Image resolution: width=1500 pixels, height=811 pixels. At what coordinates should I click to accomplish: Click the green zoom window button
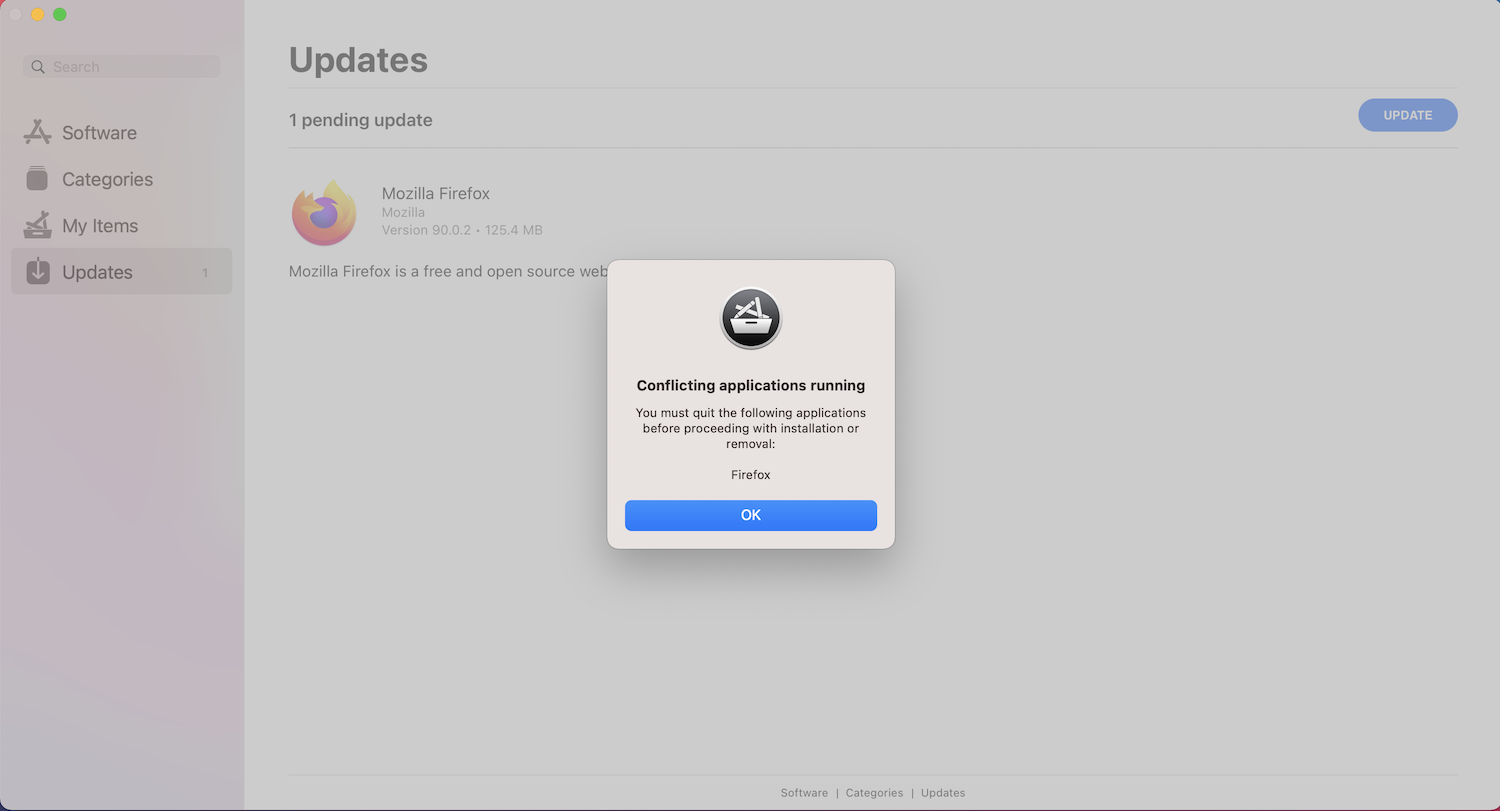(60, 14)
